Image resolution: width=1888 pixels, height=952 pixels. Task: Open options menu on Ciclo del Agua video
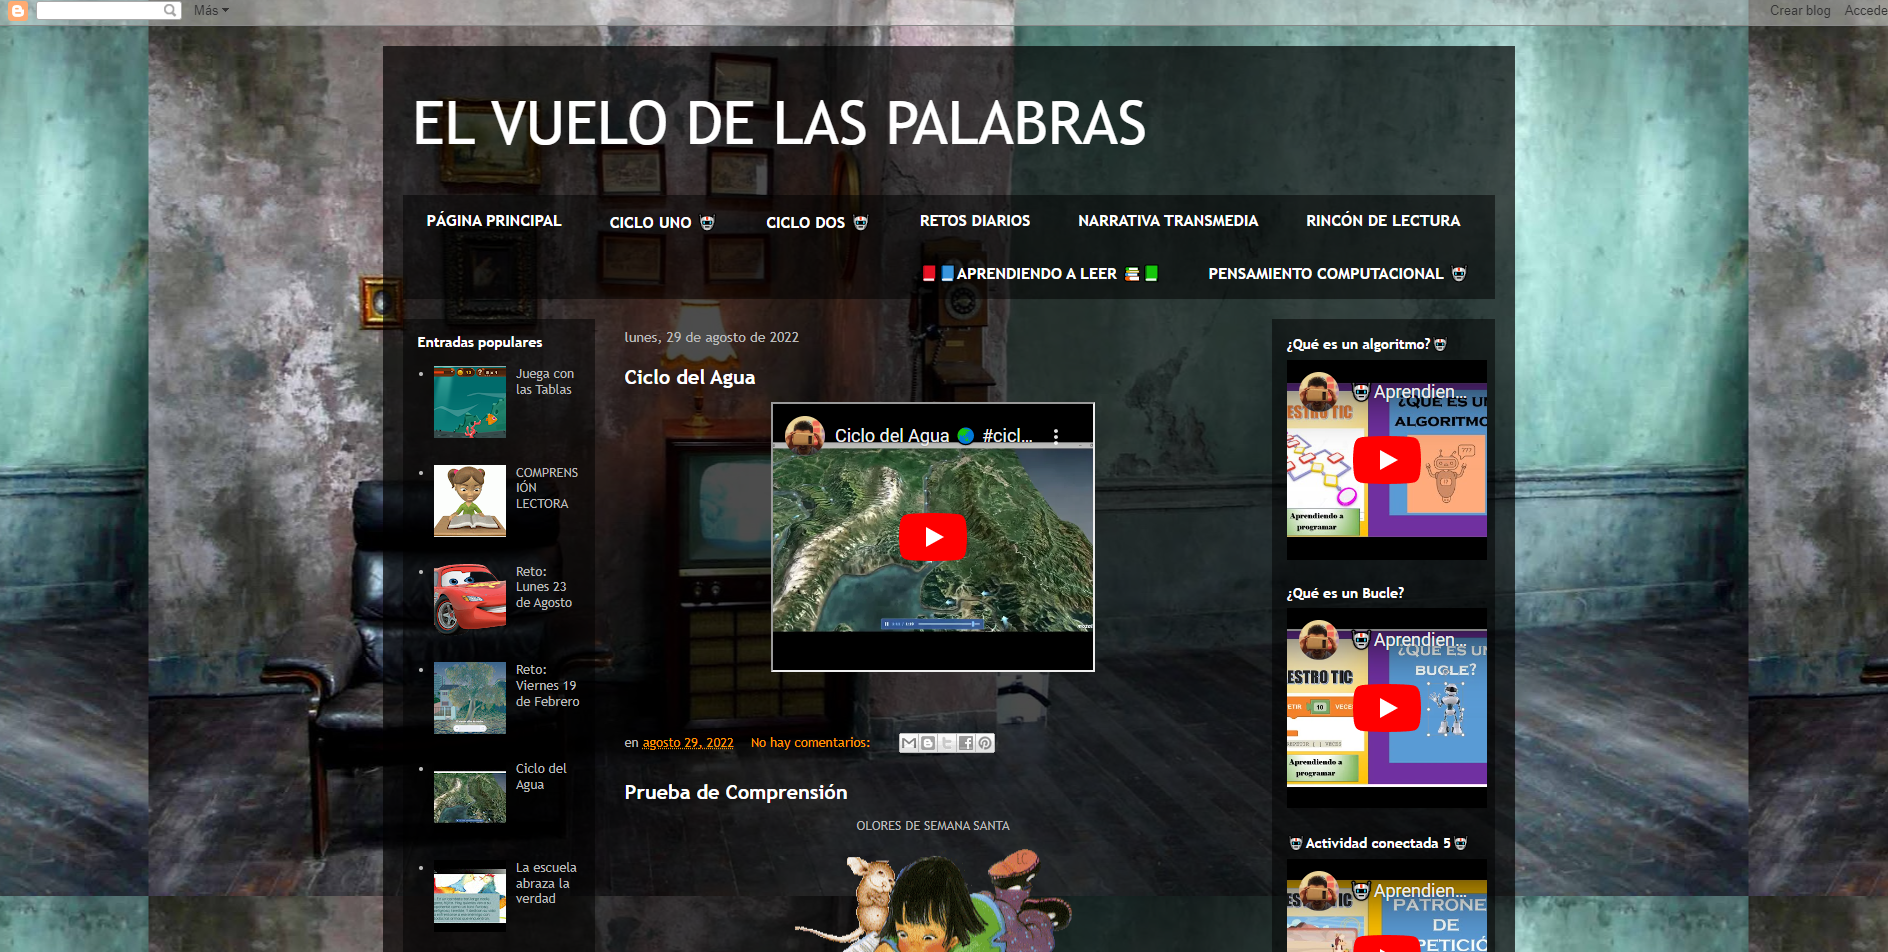(1056, 435)
